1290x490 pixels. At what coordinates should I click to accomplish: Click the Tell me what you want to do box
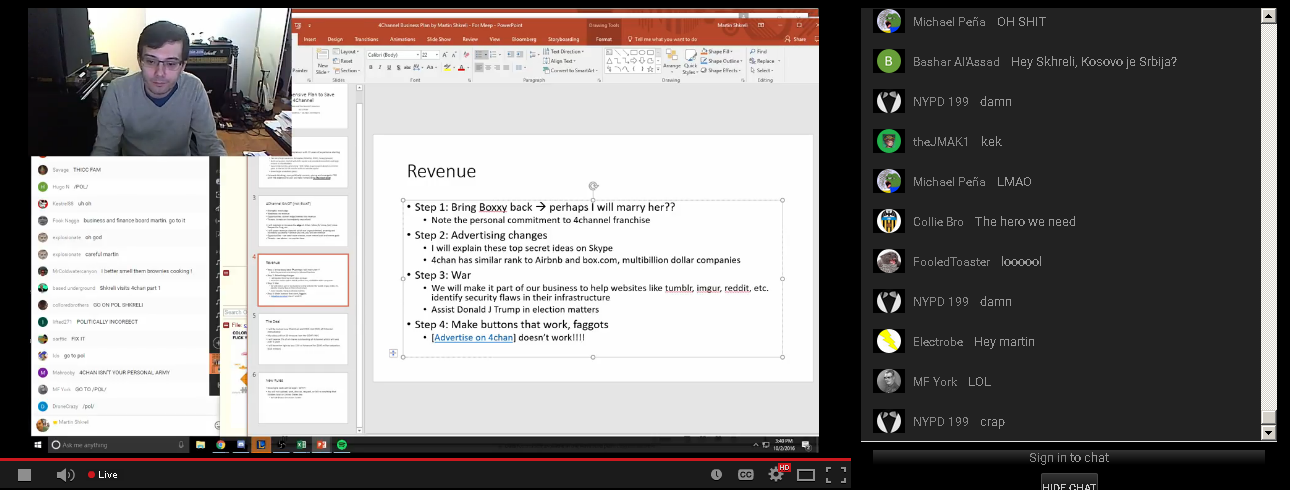pos(662,39)
